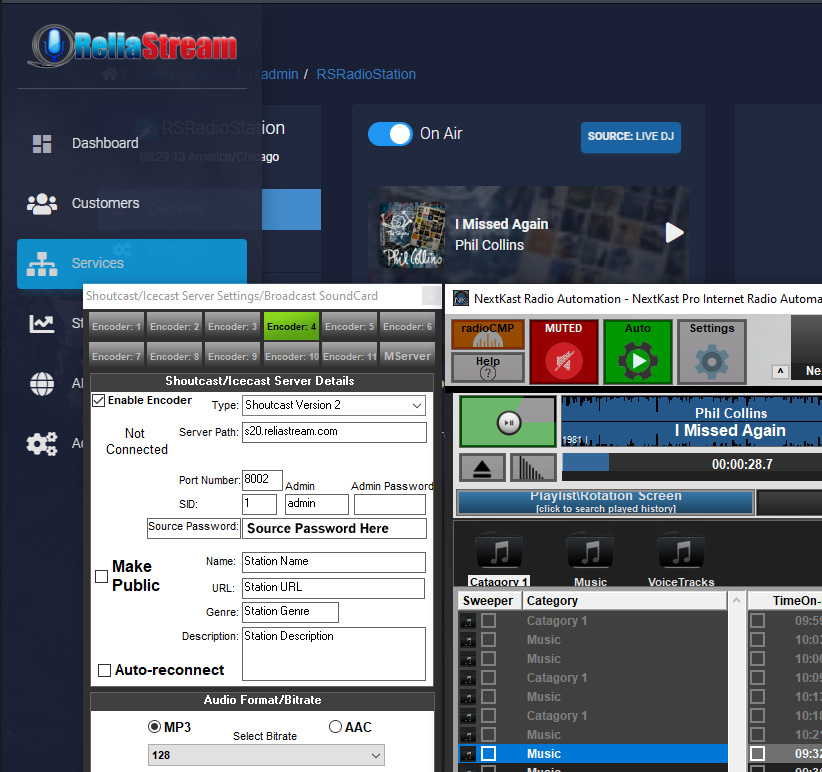The width and height of the screenshot is (822, 772).
Task: Select the AAC audio format radio button
Action: 336,727
